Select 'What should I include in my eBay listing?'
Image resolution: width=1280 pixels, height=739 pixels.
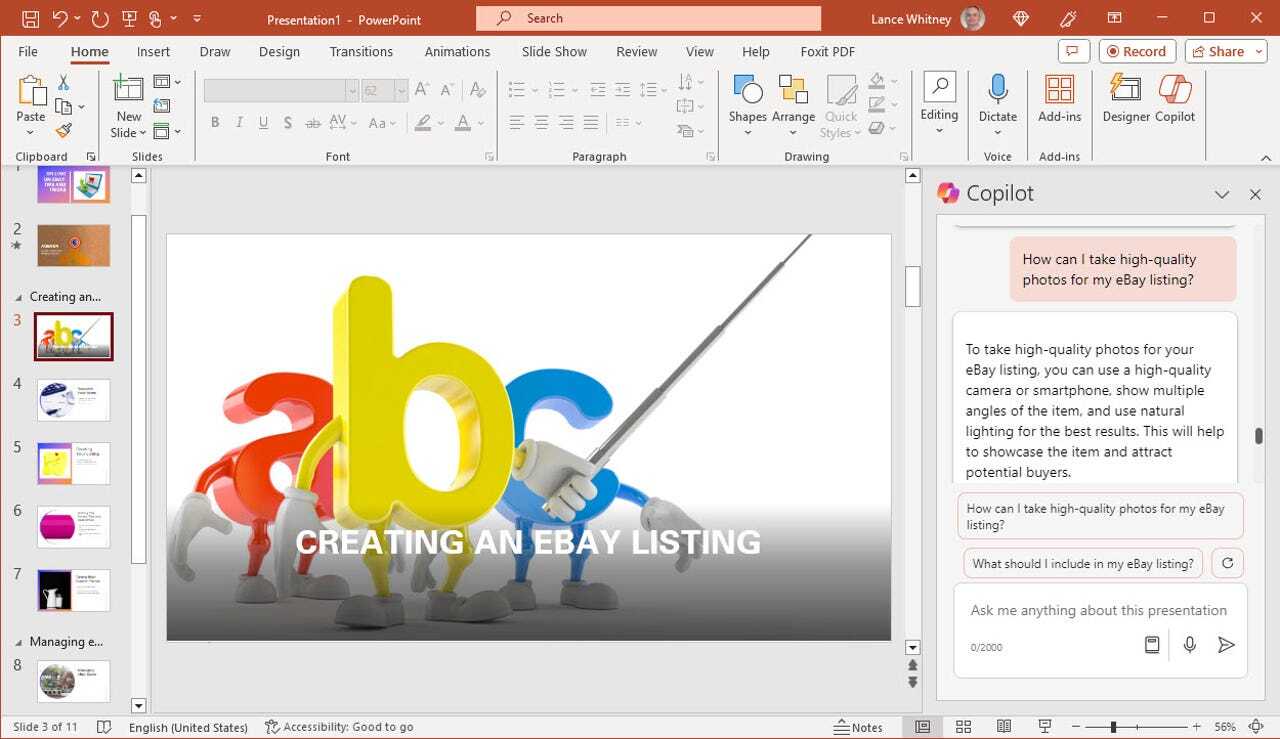click(x=1083, y=563)
